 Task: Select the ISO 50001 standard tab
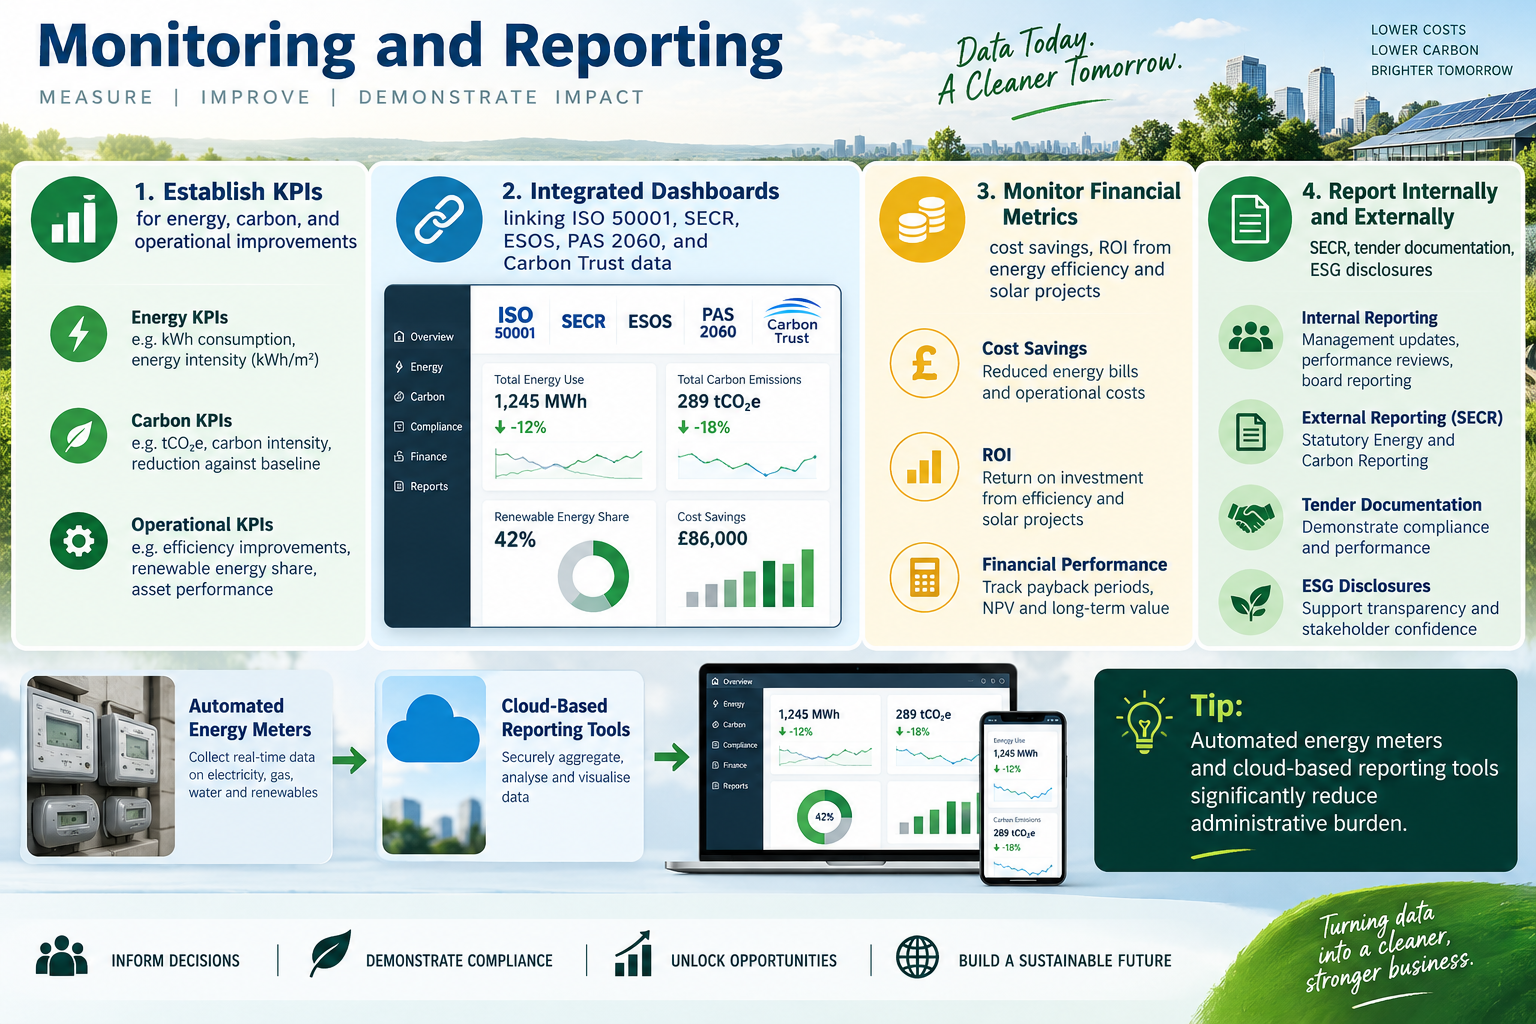tap(515, 322)
